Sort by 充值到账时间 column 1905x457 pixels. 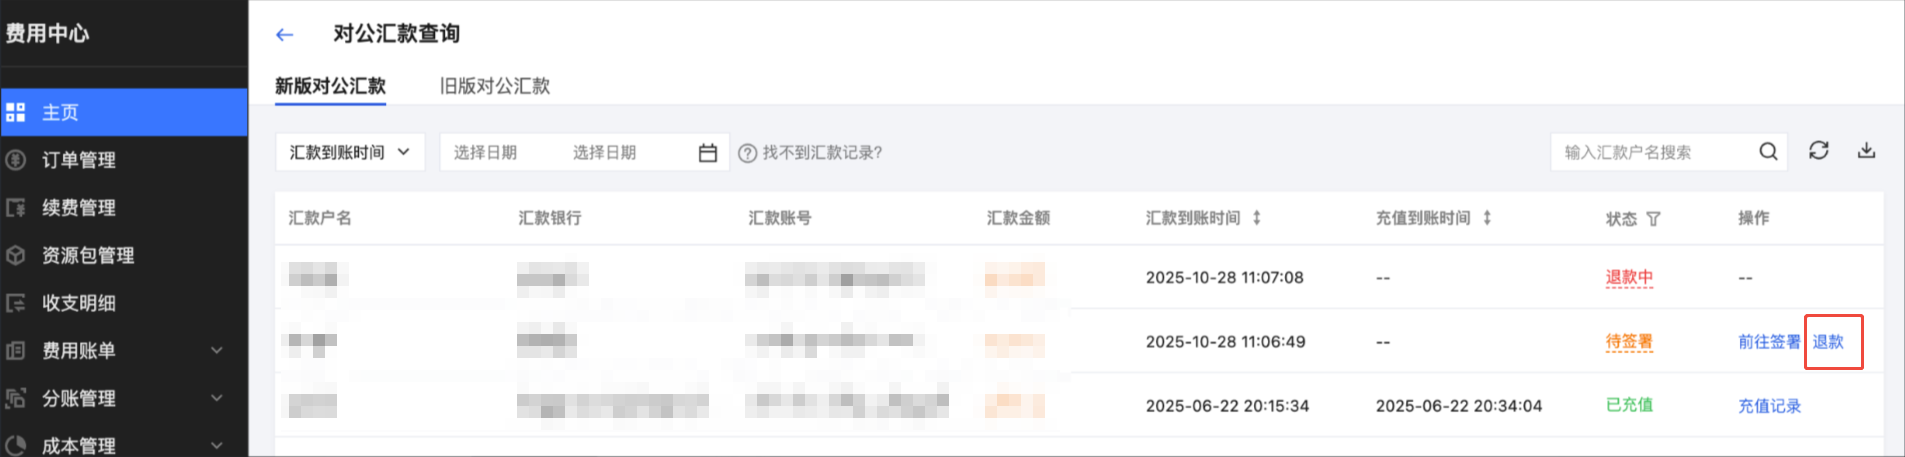[x=1487, y=218]
